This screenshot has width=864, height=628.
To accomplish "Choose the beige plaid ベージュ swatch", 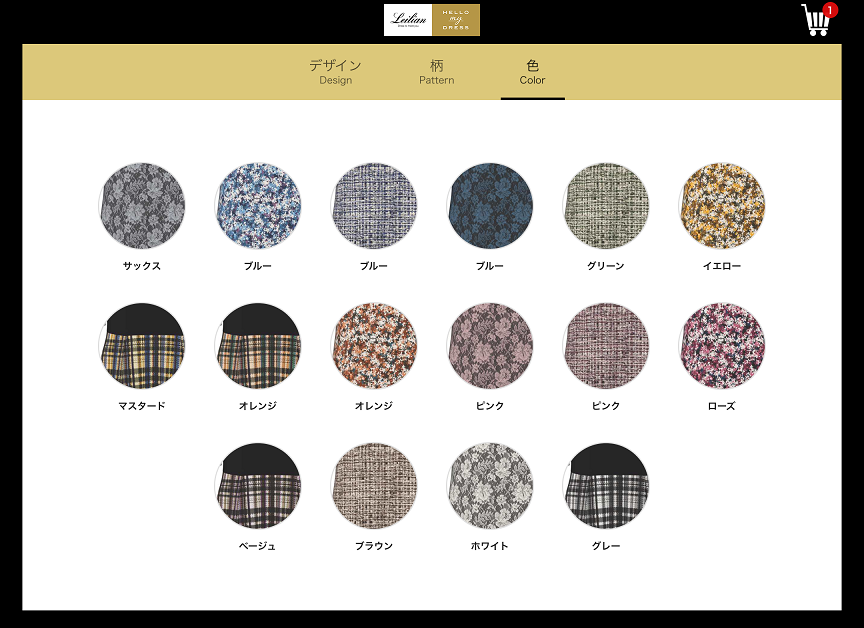I will tap(258, 485).
